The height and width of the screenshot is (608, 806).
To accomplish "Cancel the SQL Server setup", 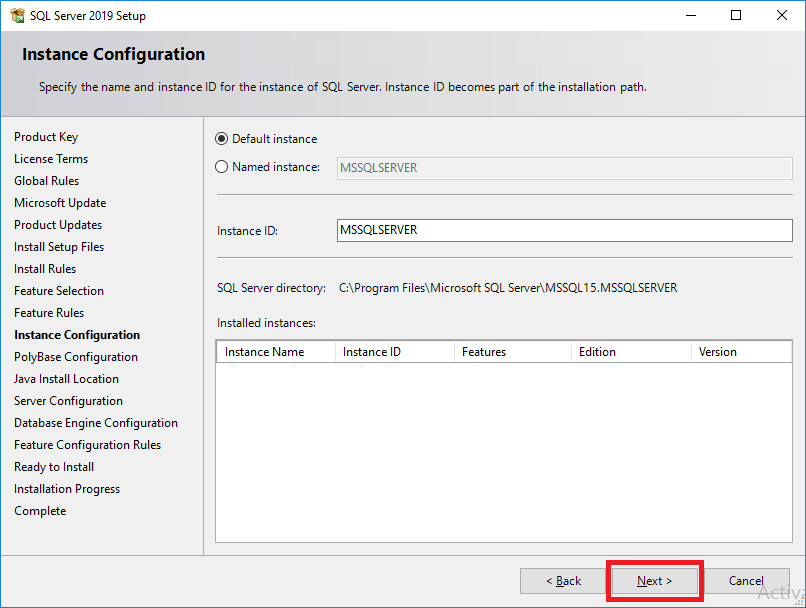I will (746, 581).
